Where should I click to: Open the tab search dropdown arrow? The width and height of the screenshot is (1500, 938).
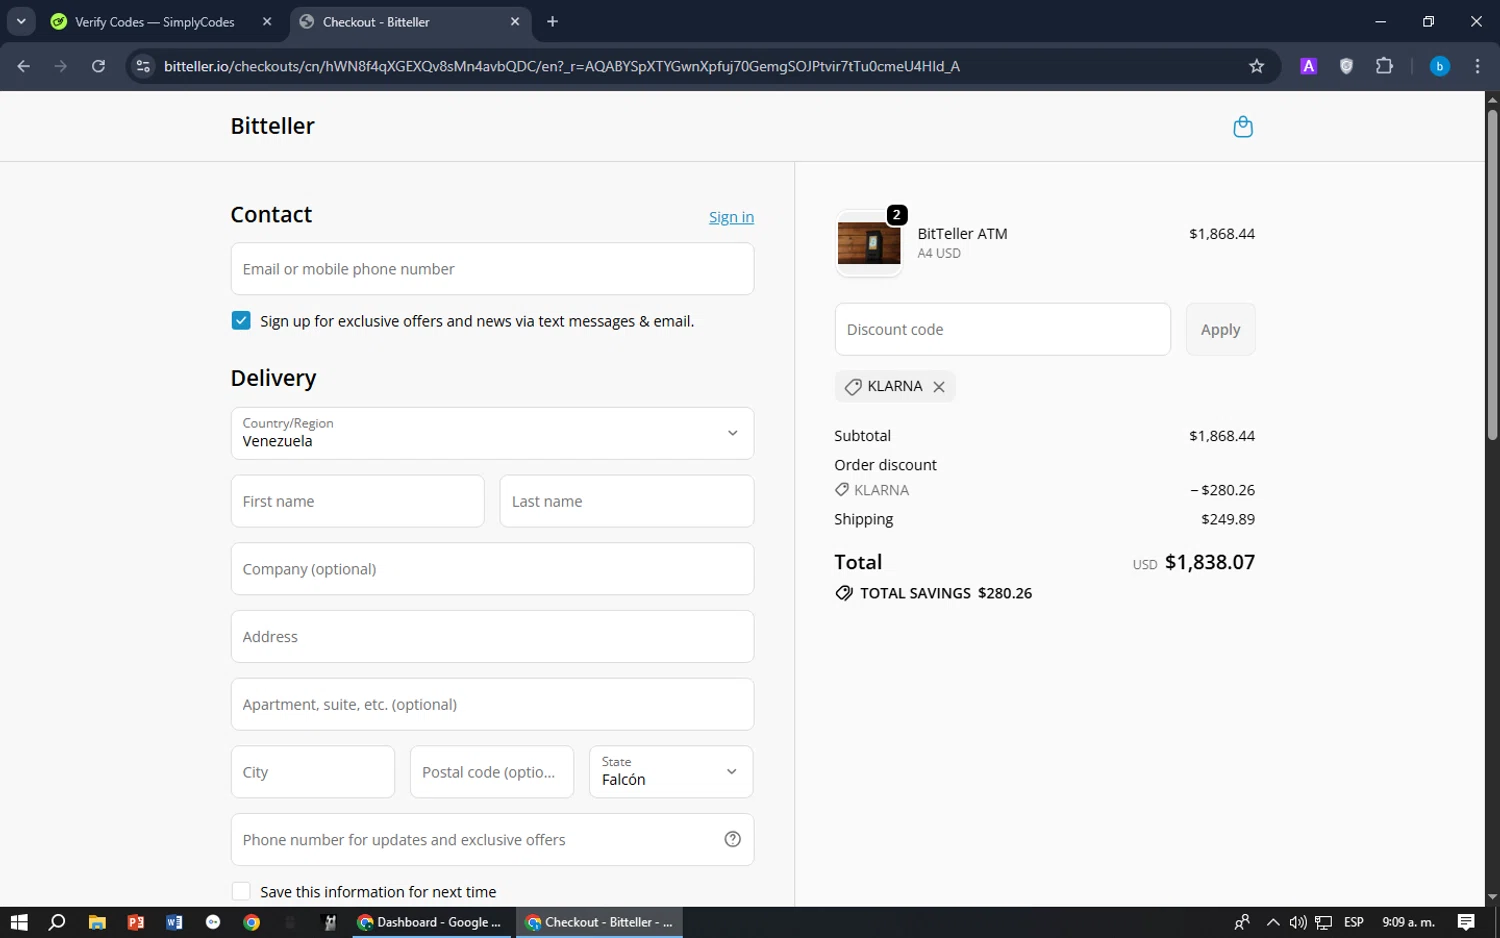pos(21,21)
